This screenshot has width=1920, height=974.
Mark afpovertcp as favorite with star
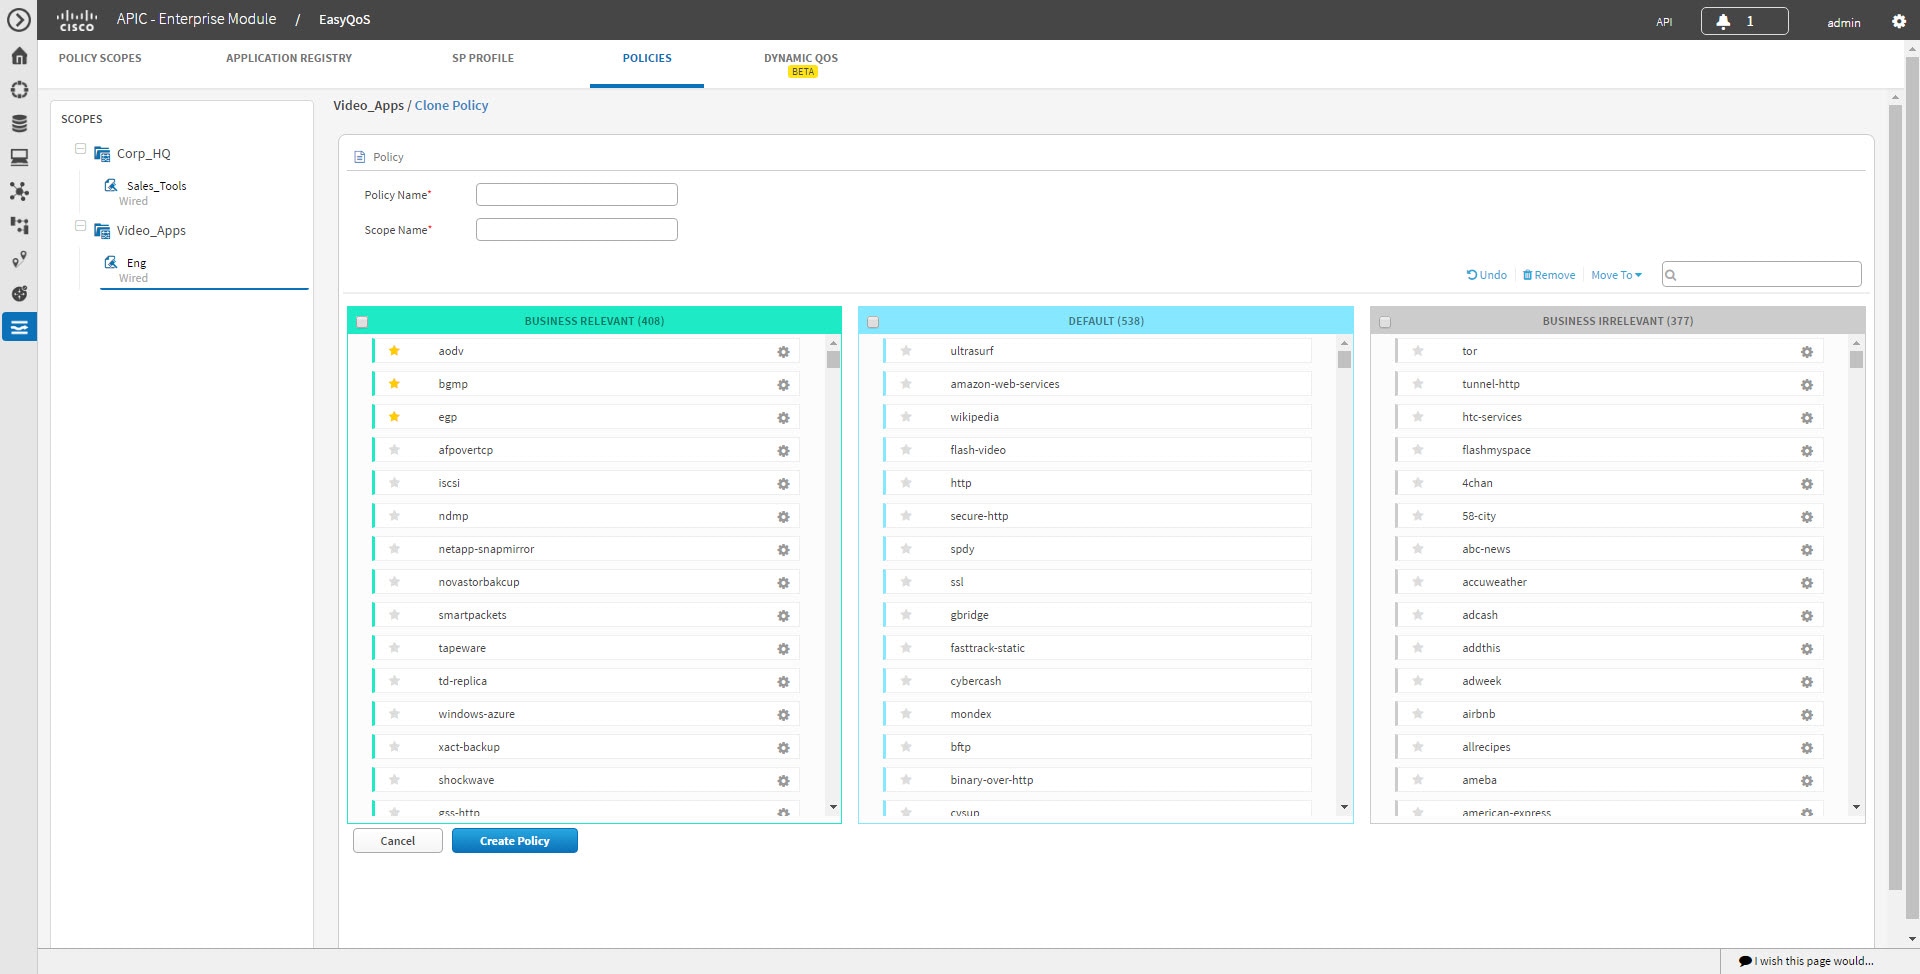point(394,449)
